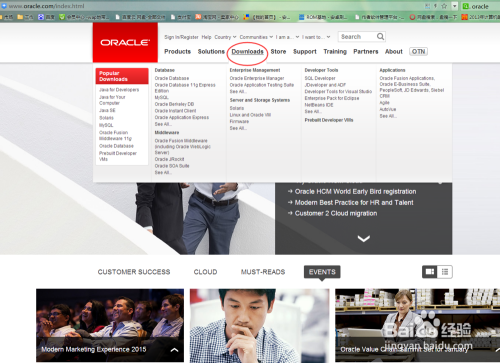Click Solaris in Popular Downloads
The width and height of the screenshot is (500, 363).
[106, 118]
